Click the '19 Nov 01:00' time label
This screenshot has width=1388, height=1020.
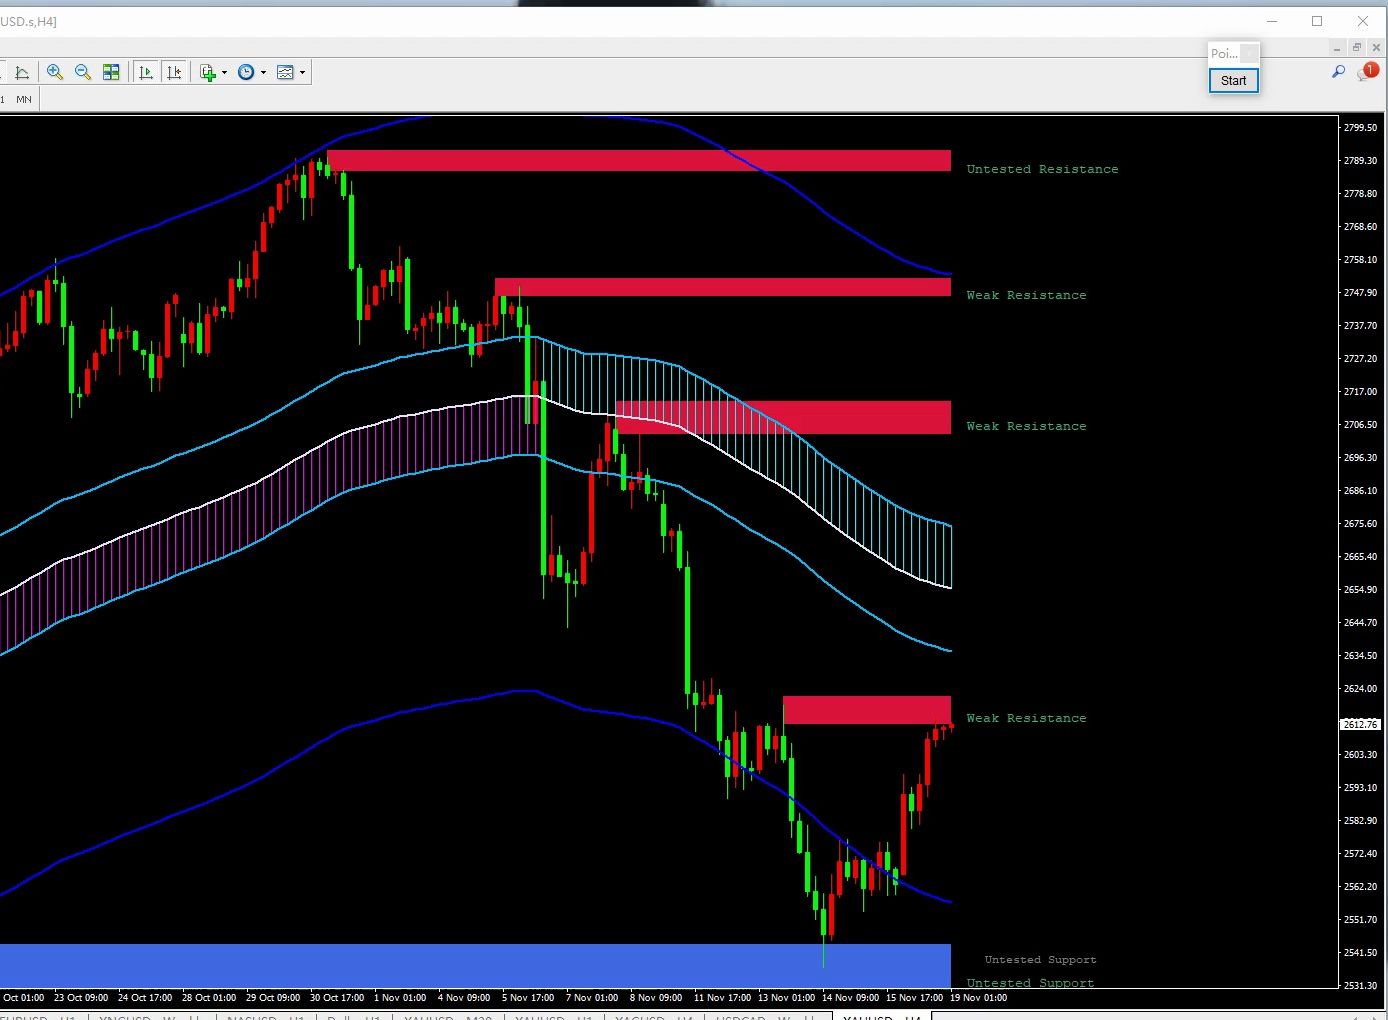point(978,998)
